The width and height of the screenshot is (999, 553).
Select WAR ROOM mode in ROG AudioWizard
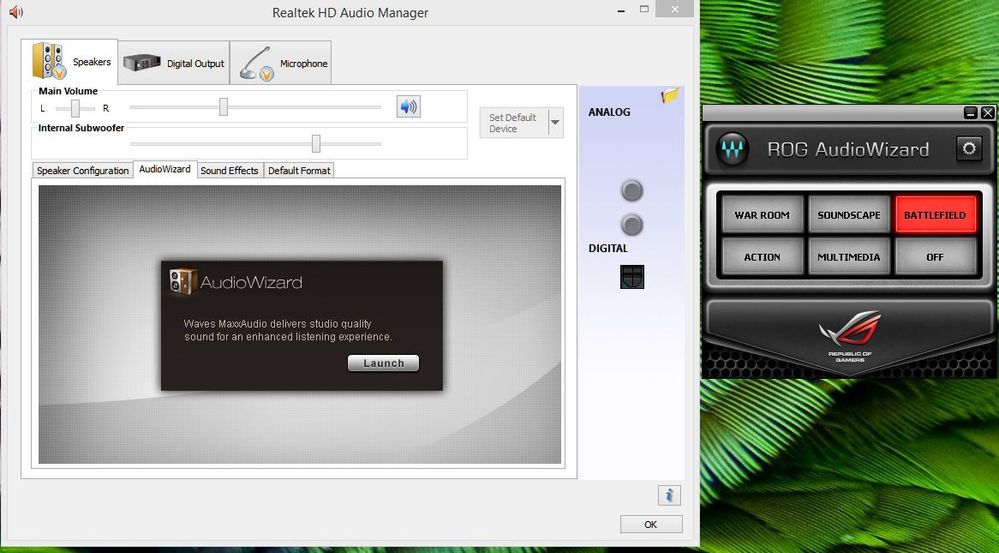tap(762, 215)
